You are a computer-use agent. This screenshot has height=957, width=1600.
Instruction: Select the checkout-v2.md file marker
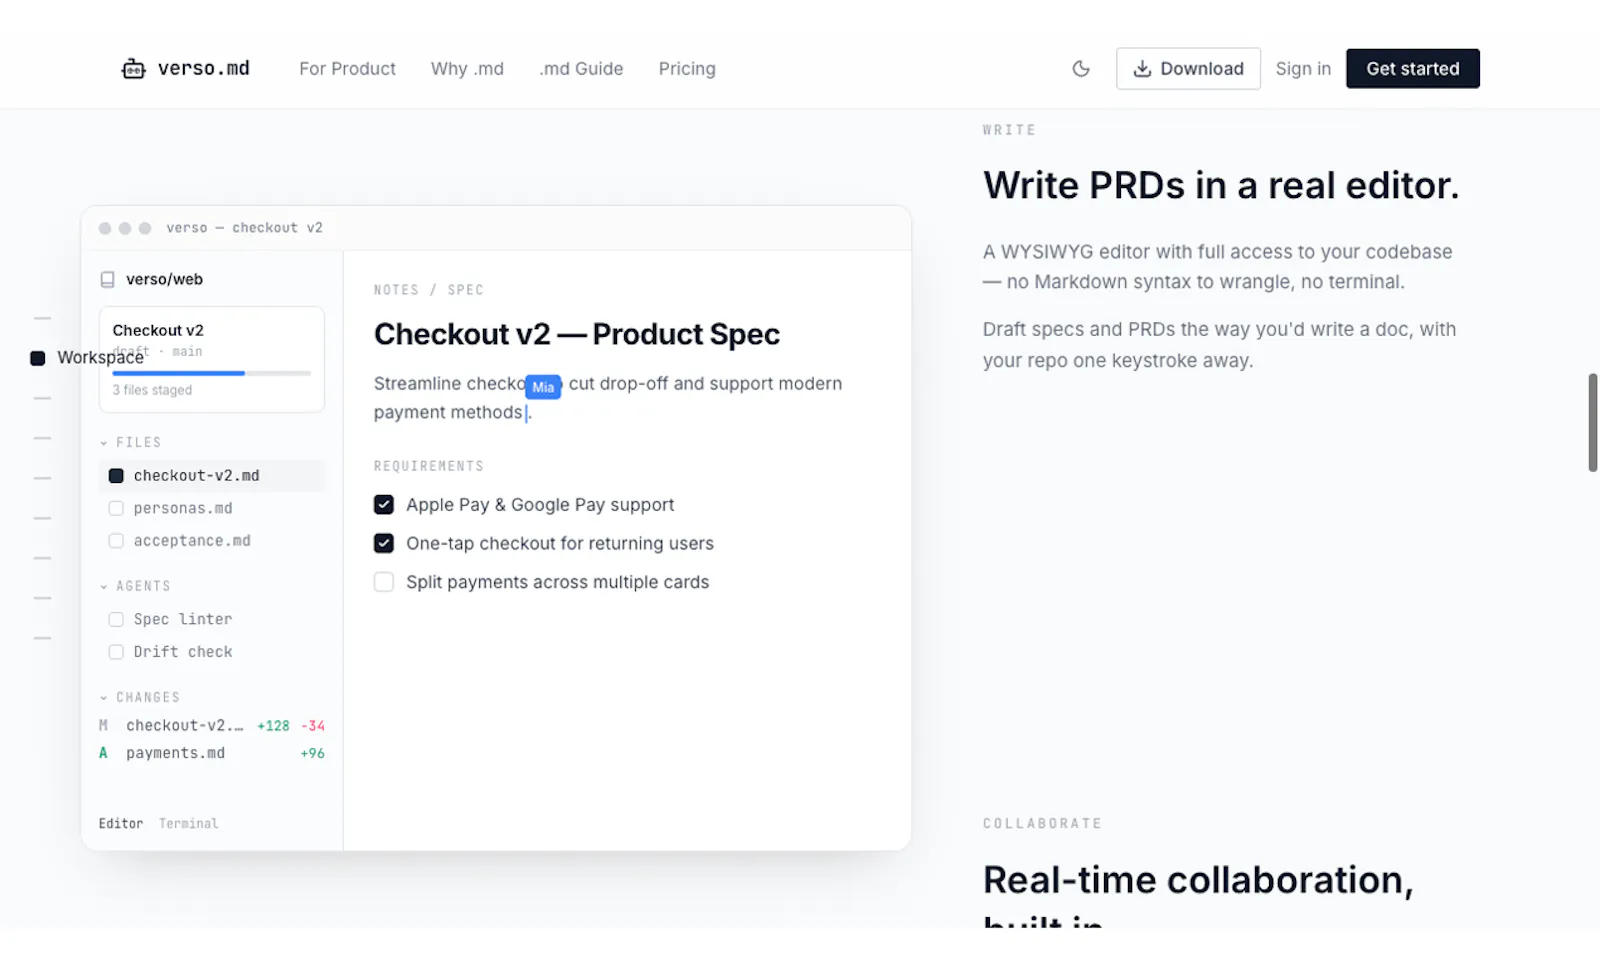click(x=116, y=476)
